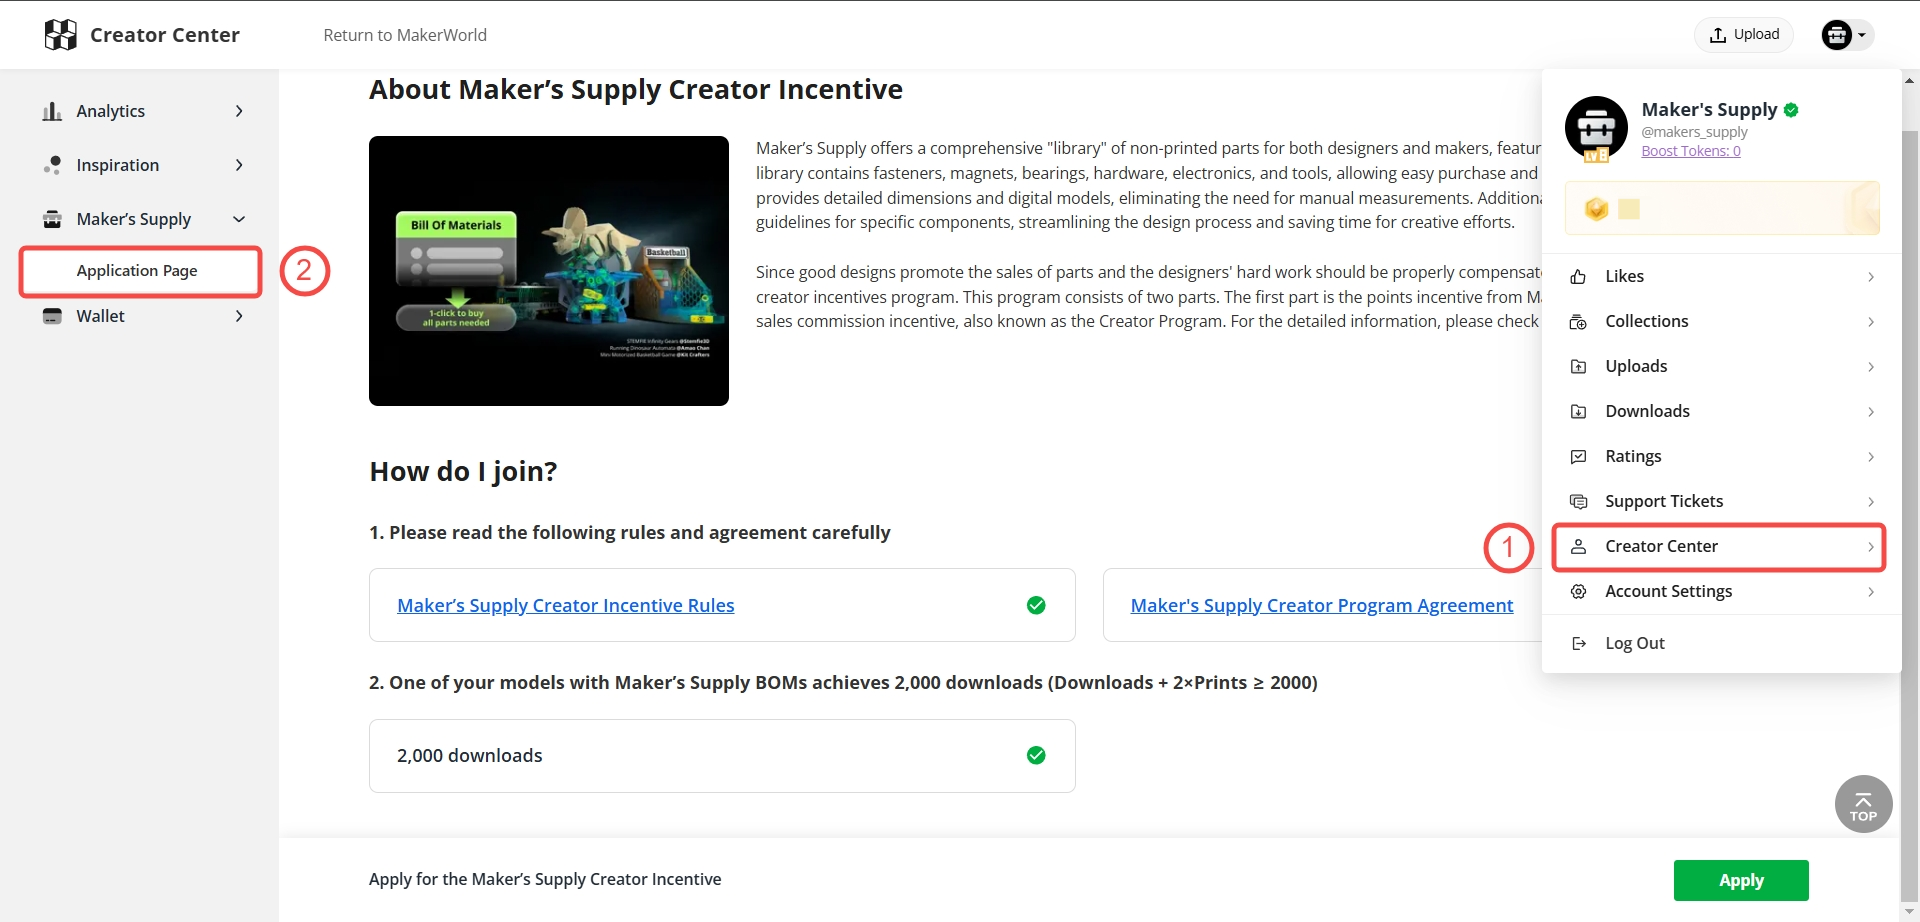Image resolution: width=1920 pixels, height=922 pixels.
Task: Click the Bill Of Materials promo image
Action: [x=549, y=271]
